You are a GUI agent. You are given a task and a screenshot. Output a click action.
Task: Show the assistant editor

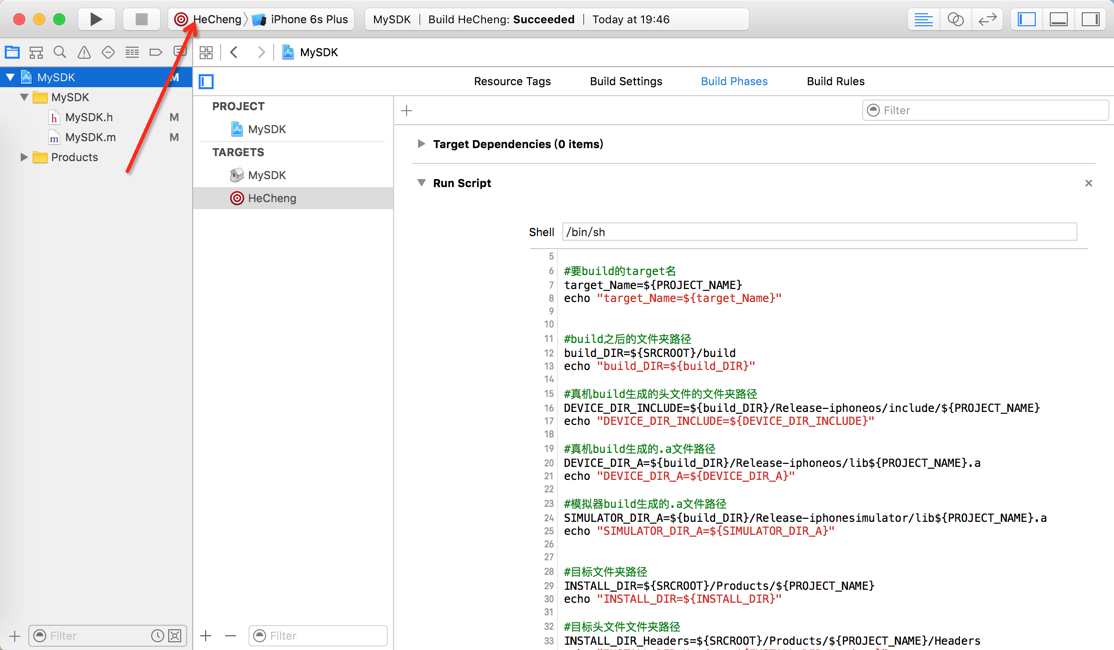956,19
